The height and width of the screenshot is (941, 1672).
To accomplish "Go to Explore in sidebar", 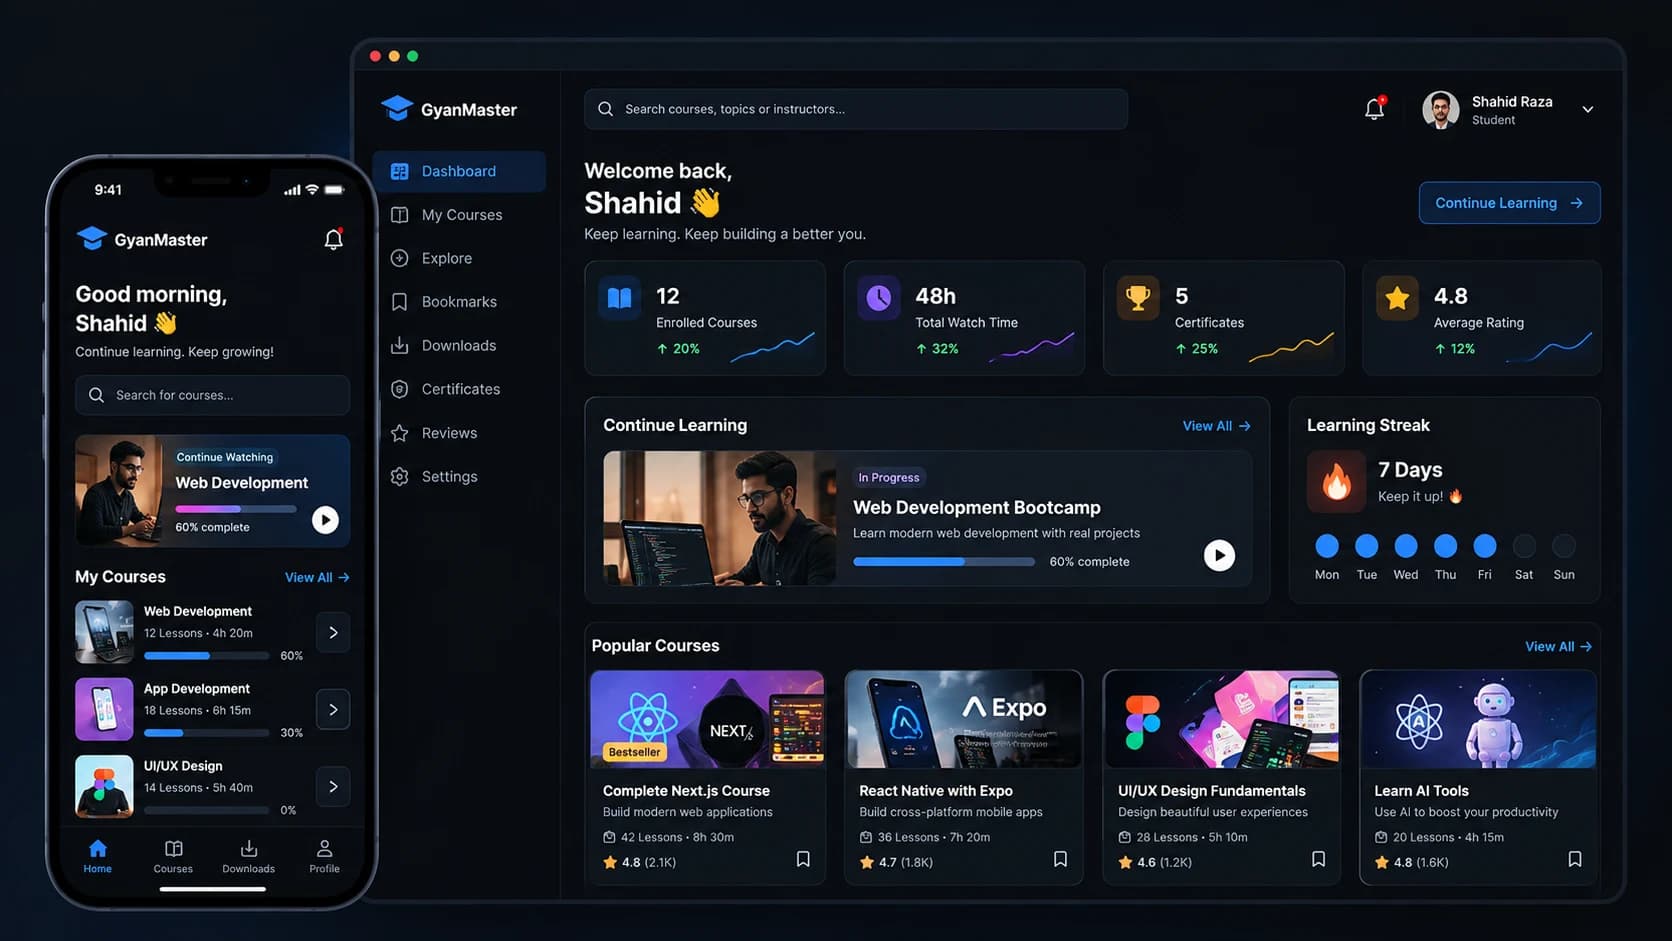I will coord(460,258).
